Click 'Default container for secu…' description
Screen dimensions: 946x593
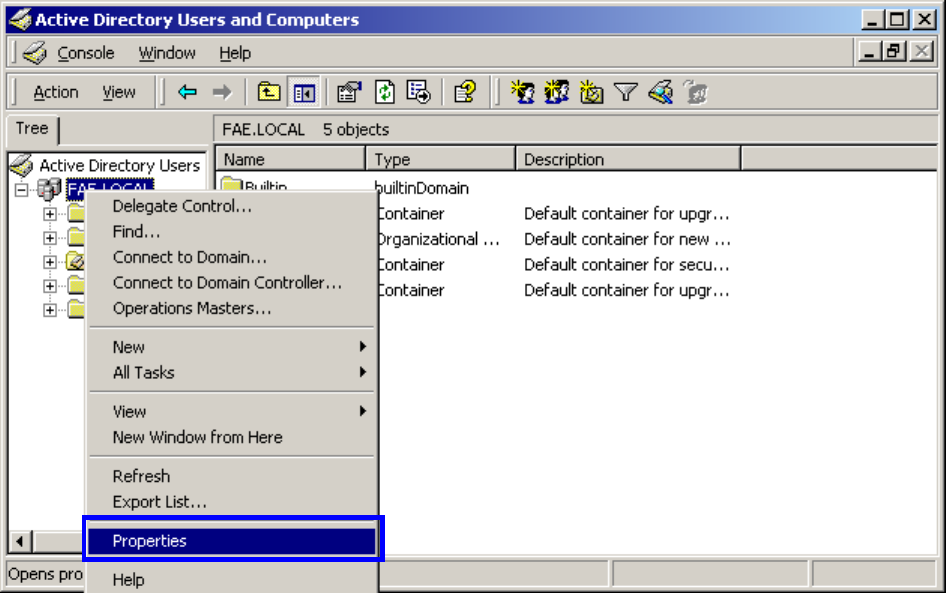pyautogui.click(x=627, y=265)
